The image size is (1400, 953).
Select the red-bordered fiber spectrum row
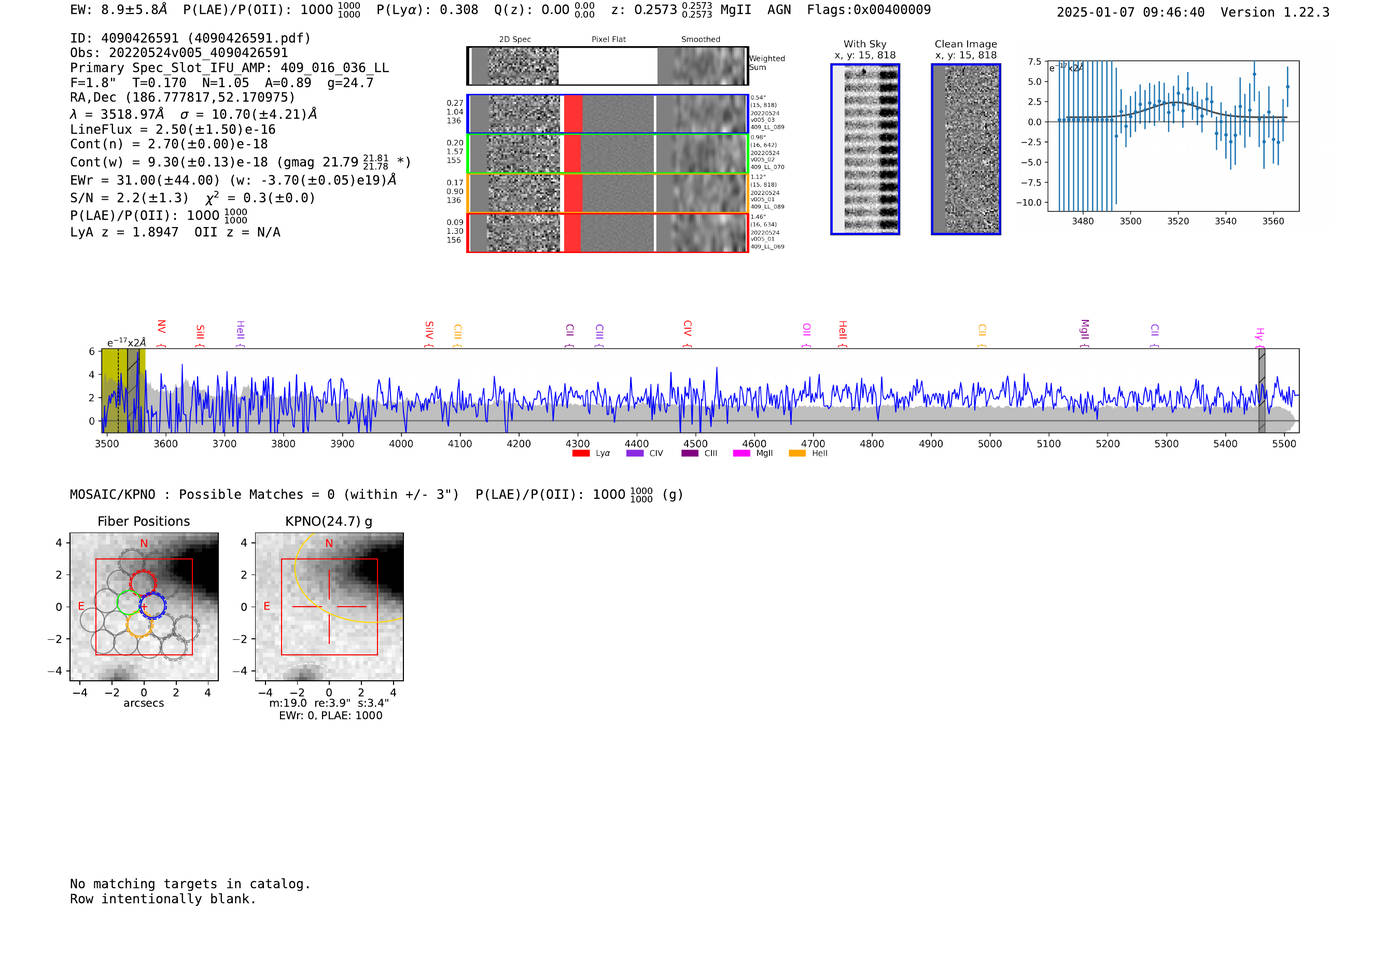click(x=607, y=232)
